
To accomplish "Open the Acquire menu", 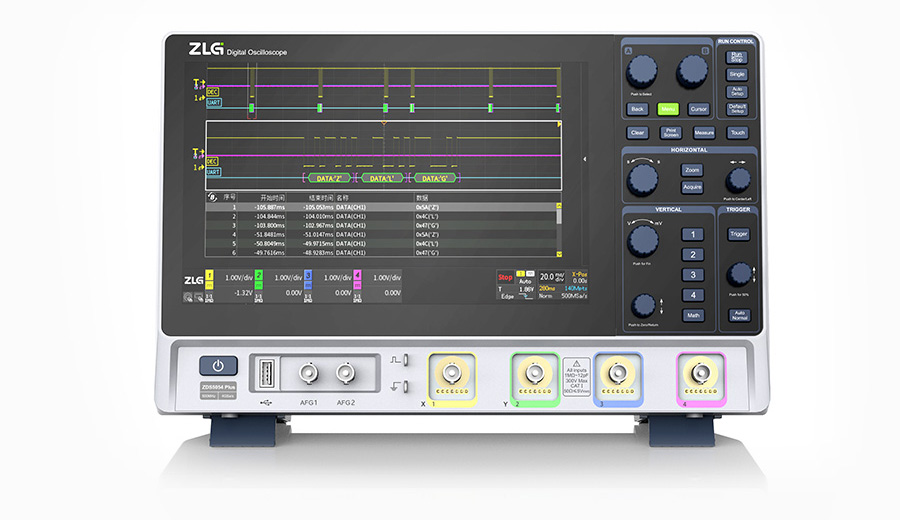I will pos(692,187).
